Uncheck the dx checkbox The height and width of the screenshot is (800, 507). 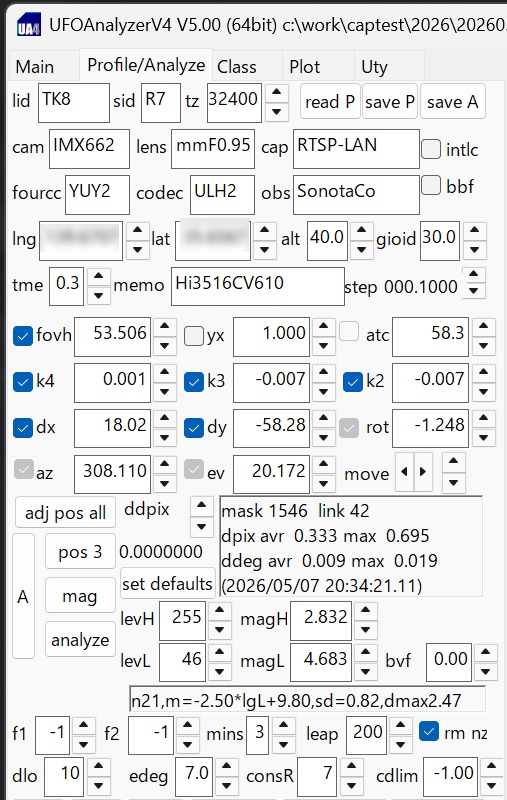pos(23,428)
